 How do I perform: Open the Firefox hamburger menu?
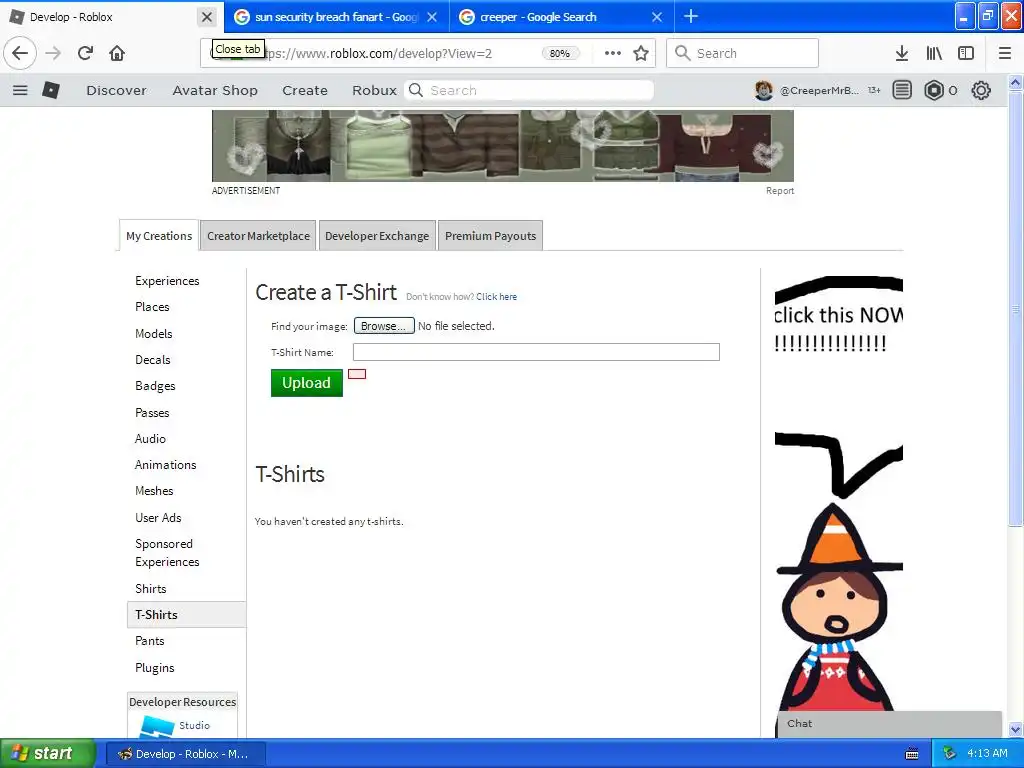(1005, 53)
